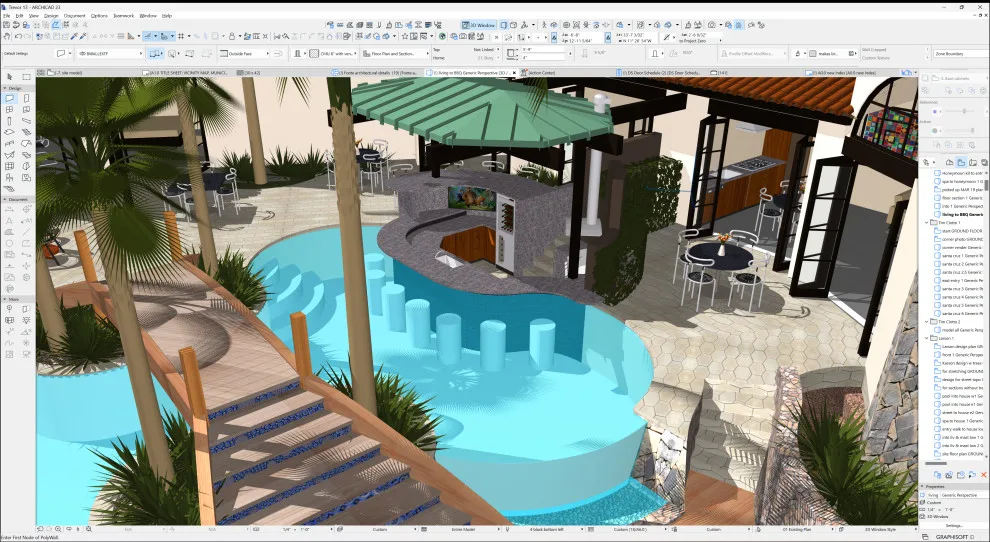Open the Zone Boundary dropdown
Viewport: 990px width, 542px height.
[x=957, y=54]
